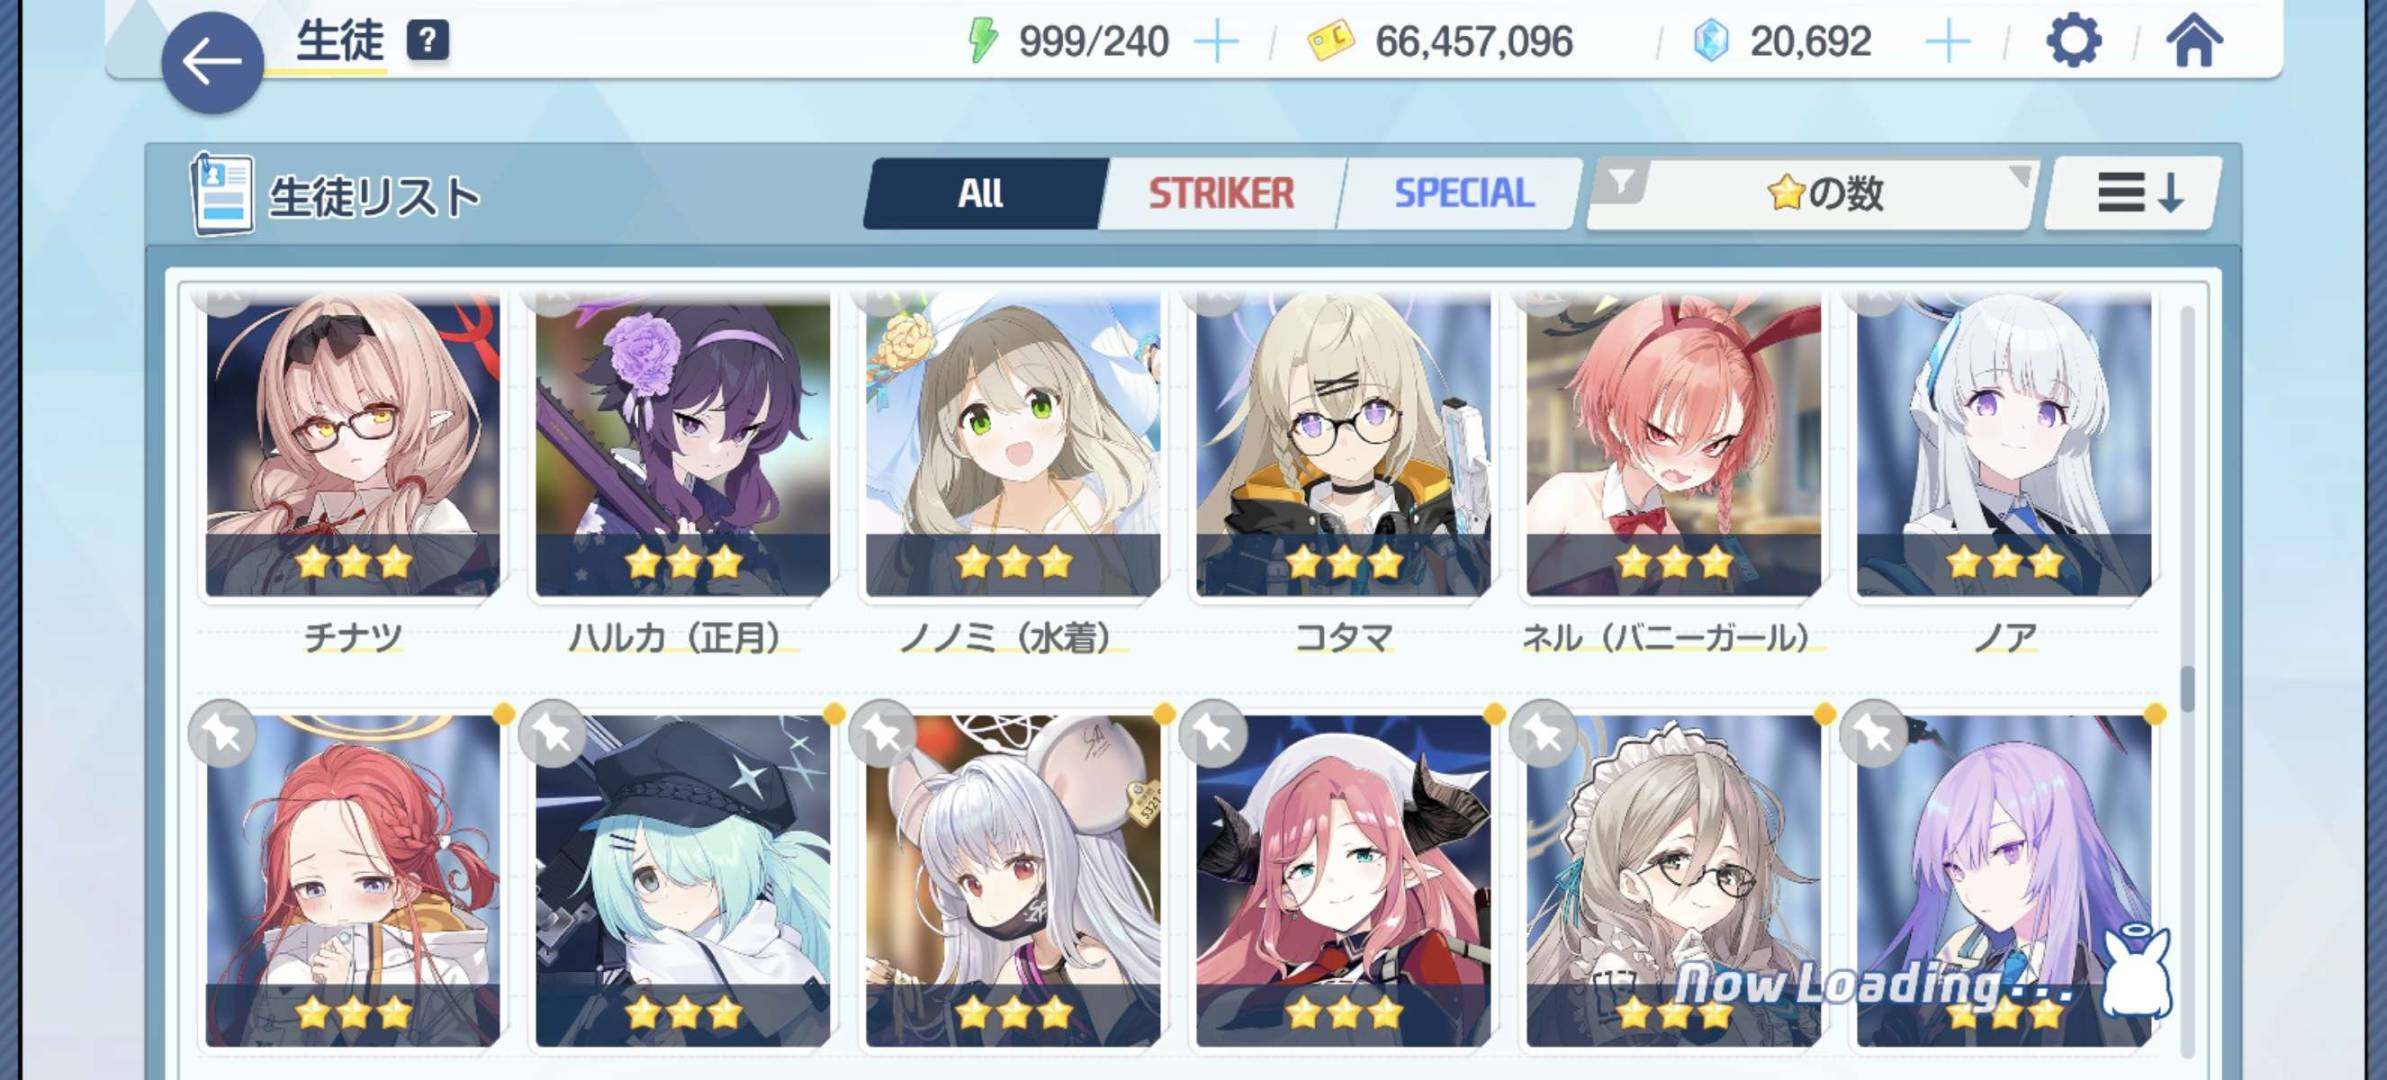The height and width of the screenshot is (1080, 2387).
Task: Open the help question mark icon
Action: [427, 41]
